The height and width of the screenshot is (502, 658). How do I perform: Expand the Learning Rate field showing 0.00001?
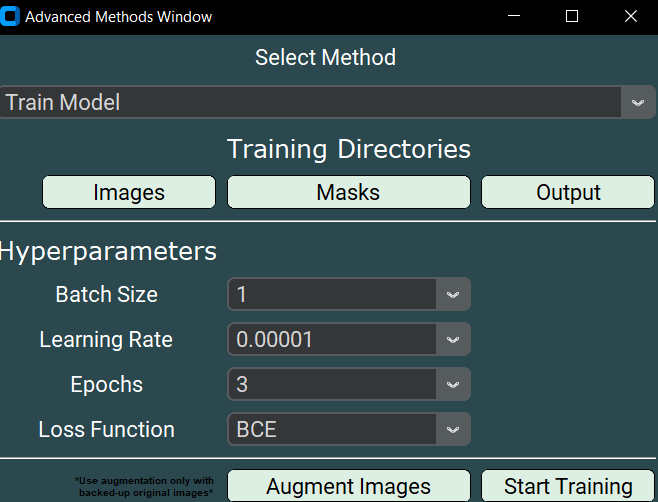tap(332, 340)
